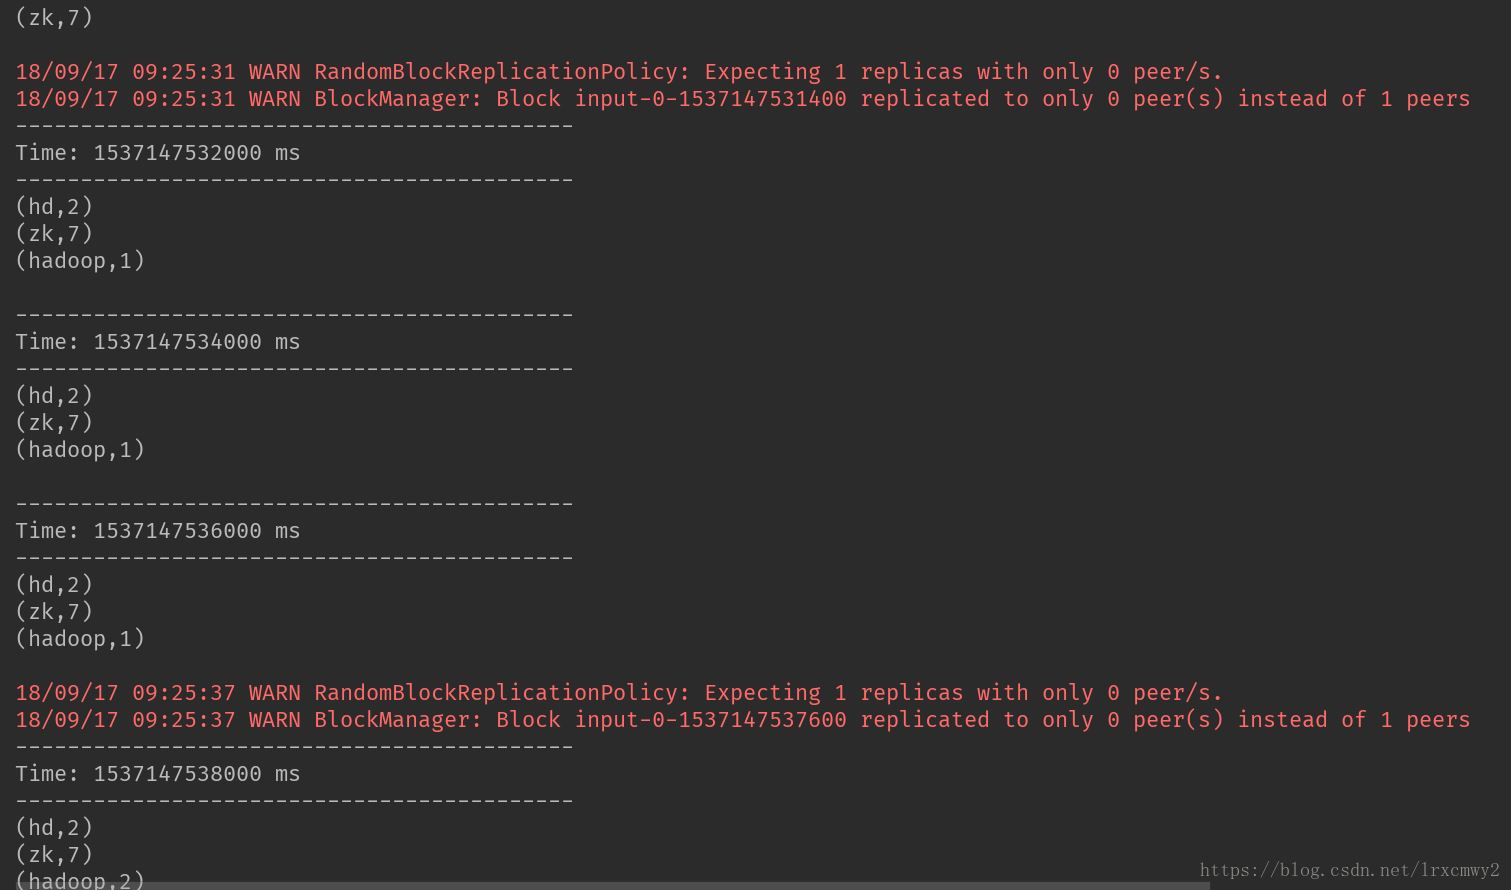The width and height of the screenshot is (1511, 890).
Task: Click the 09:25:37 RandomBlockReplicationPolicy warning line
Action: 618,693
